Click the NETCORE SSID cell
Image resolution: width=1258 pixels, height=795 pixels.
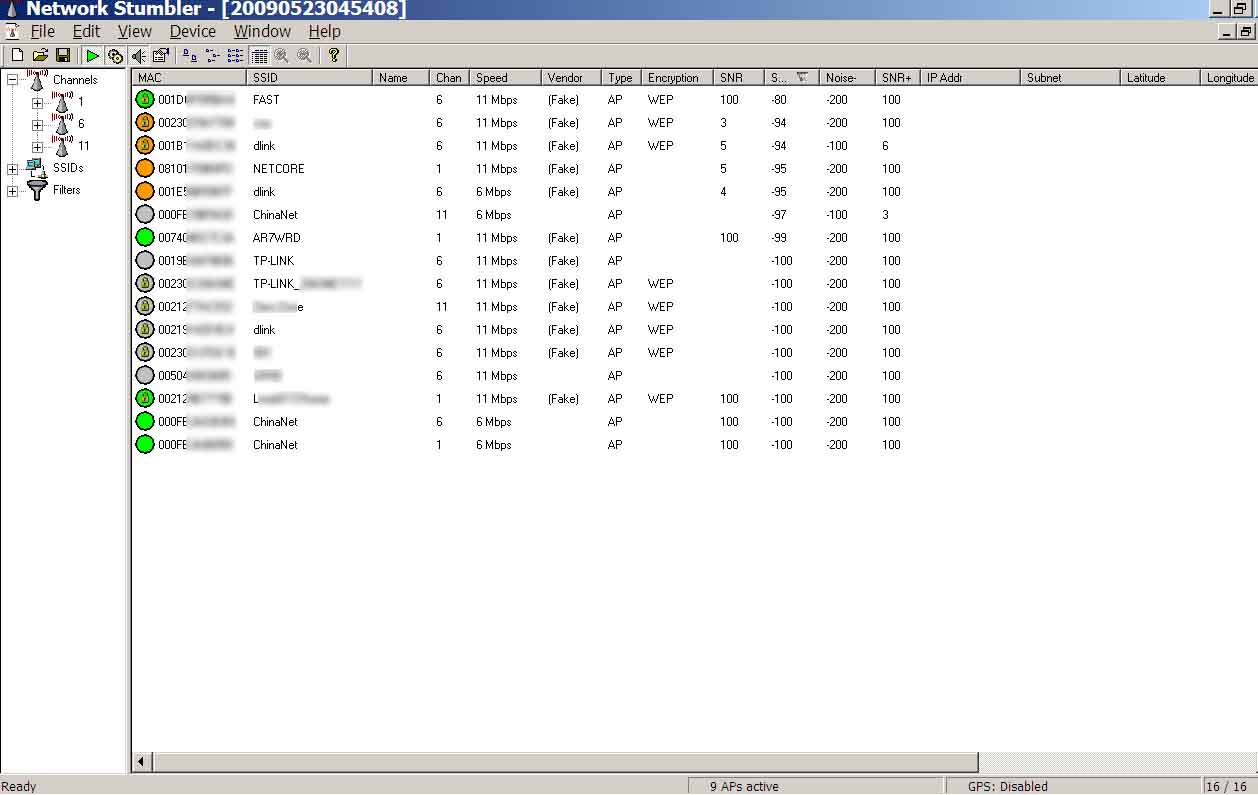(279, 169)
